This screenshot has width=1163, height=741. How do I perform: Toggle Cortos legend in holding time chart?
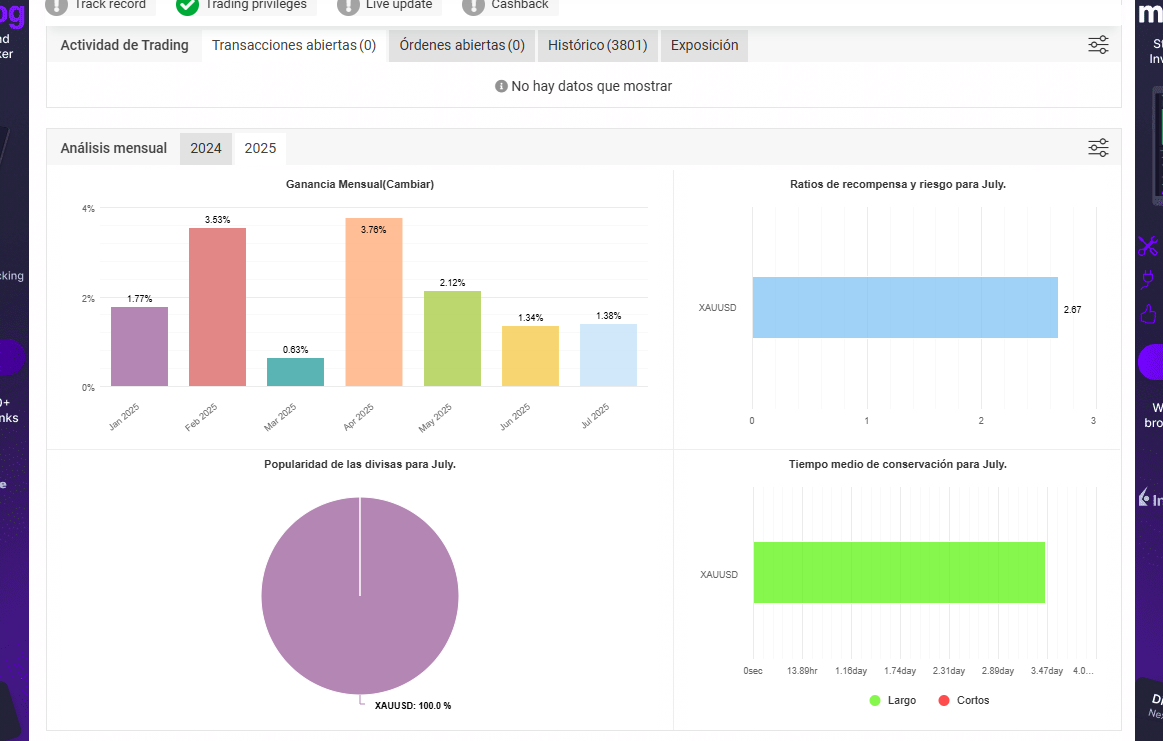coord(963,700)
